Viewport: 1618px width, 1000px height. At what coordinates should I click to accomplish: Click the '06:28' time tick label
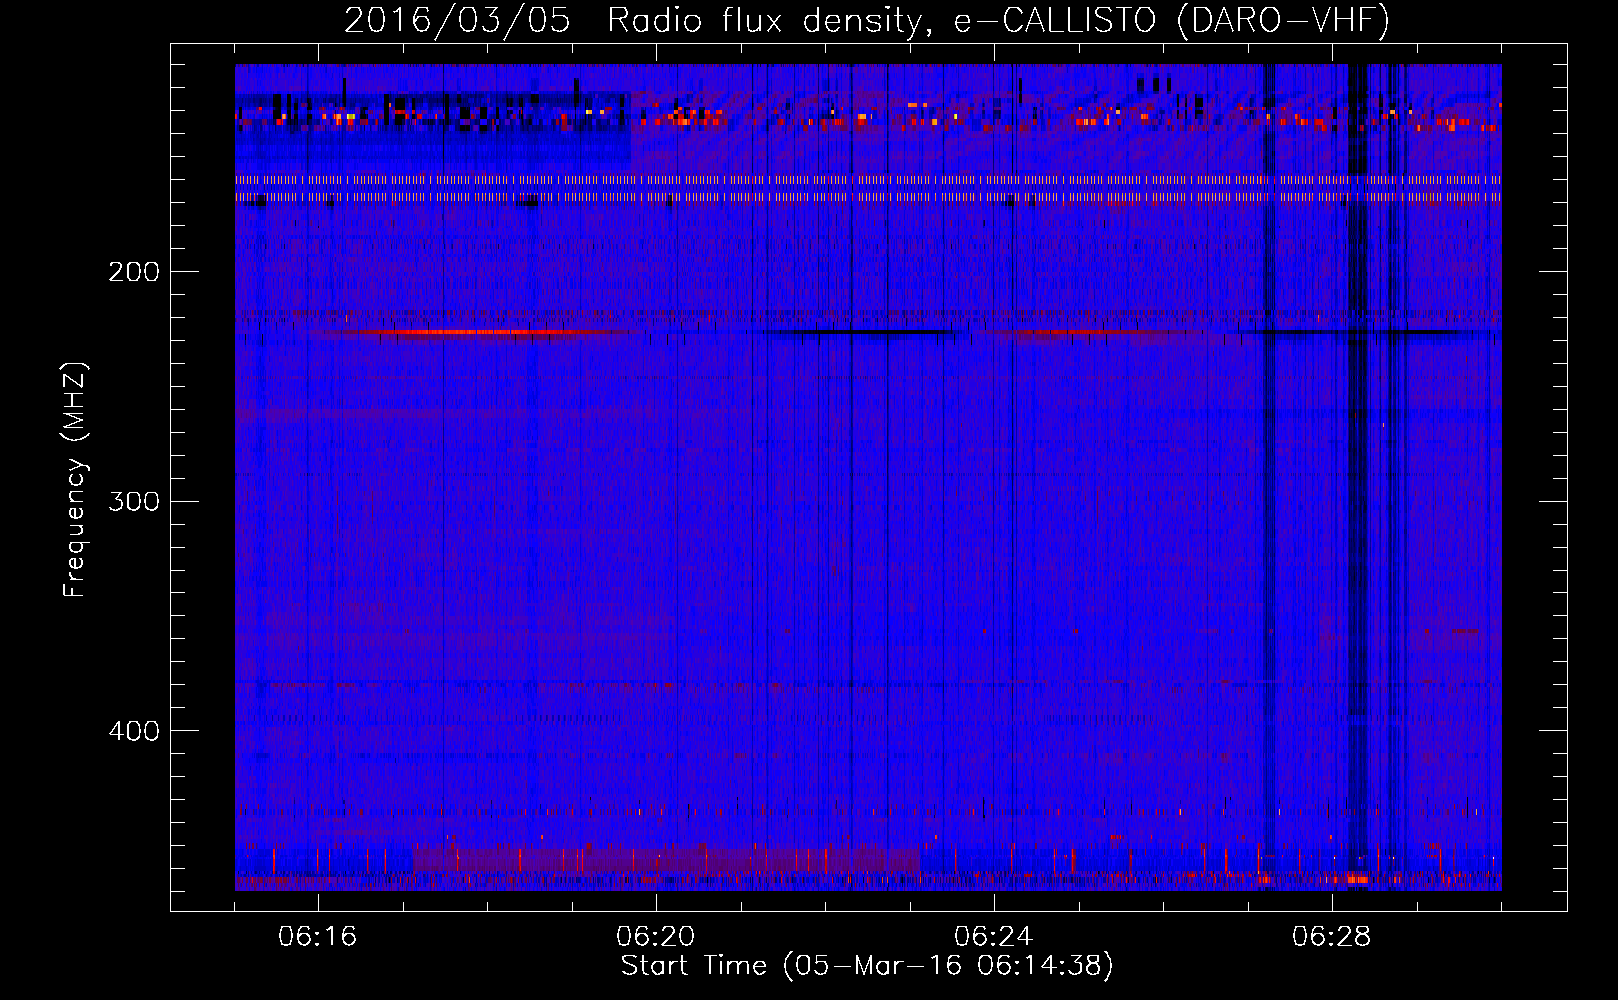(1332, 937)
